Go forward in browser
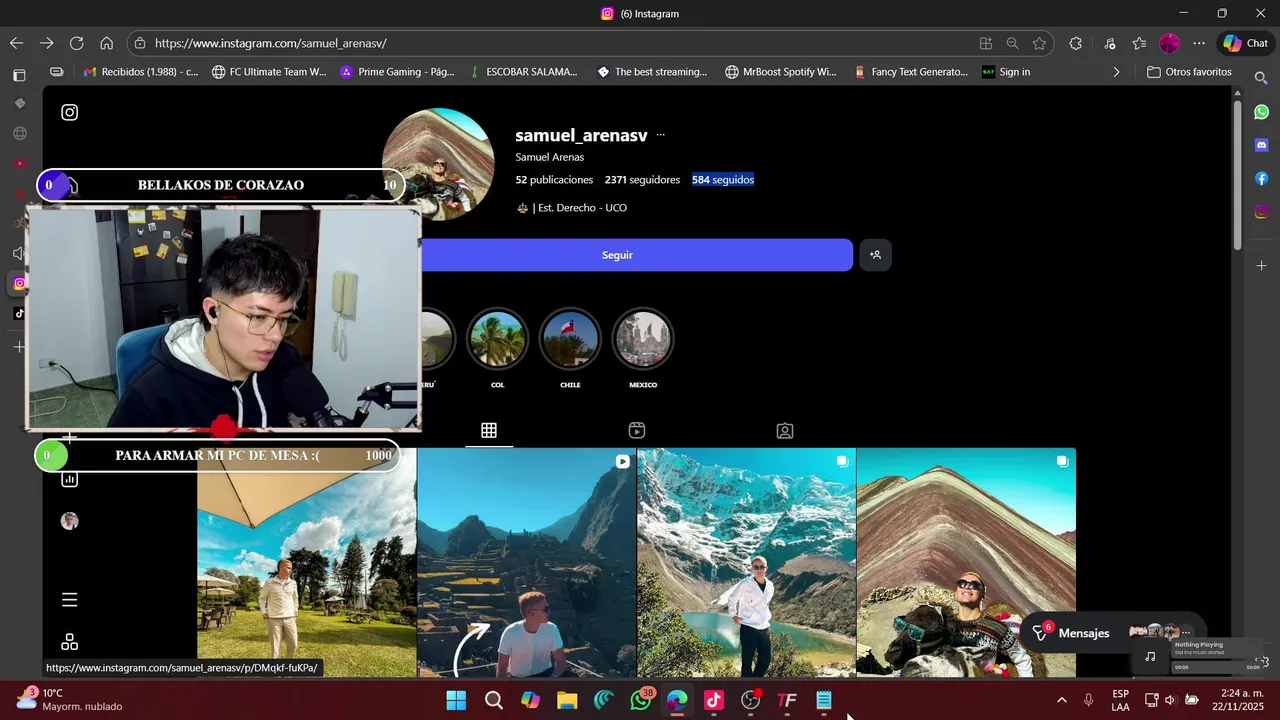The height and width of the screenshot is (720, 1280). 46,43
